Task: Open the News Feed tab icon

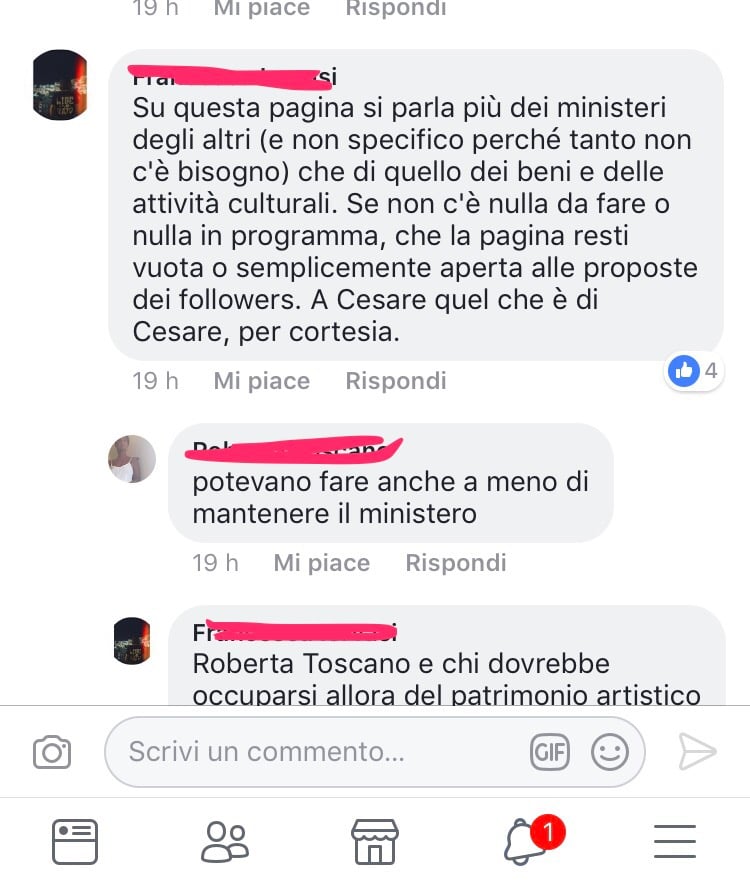Action: click(75, 842)
